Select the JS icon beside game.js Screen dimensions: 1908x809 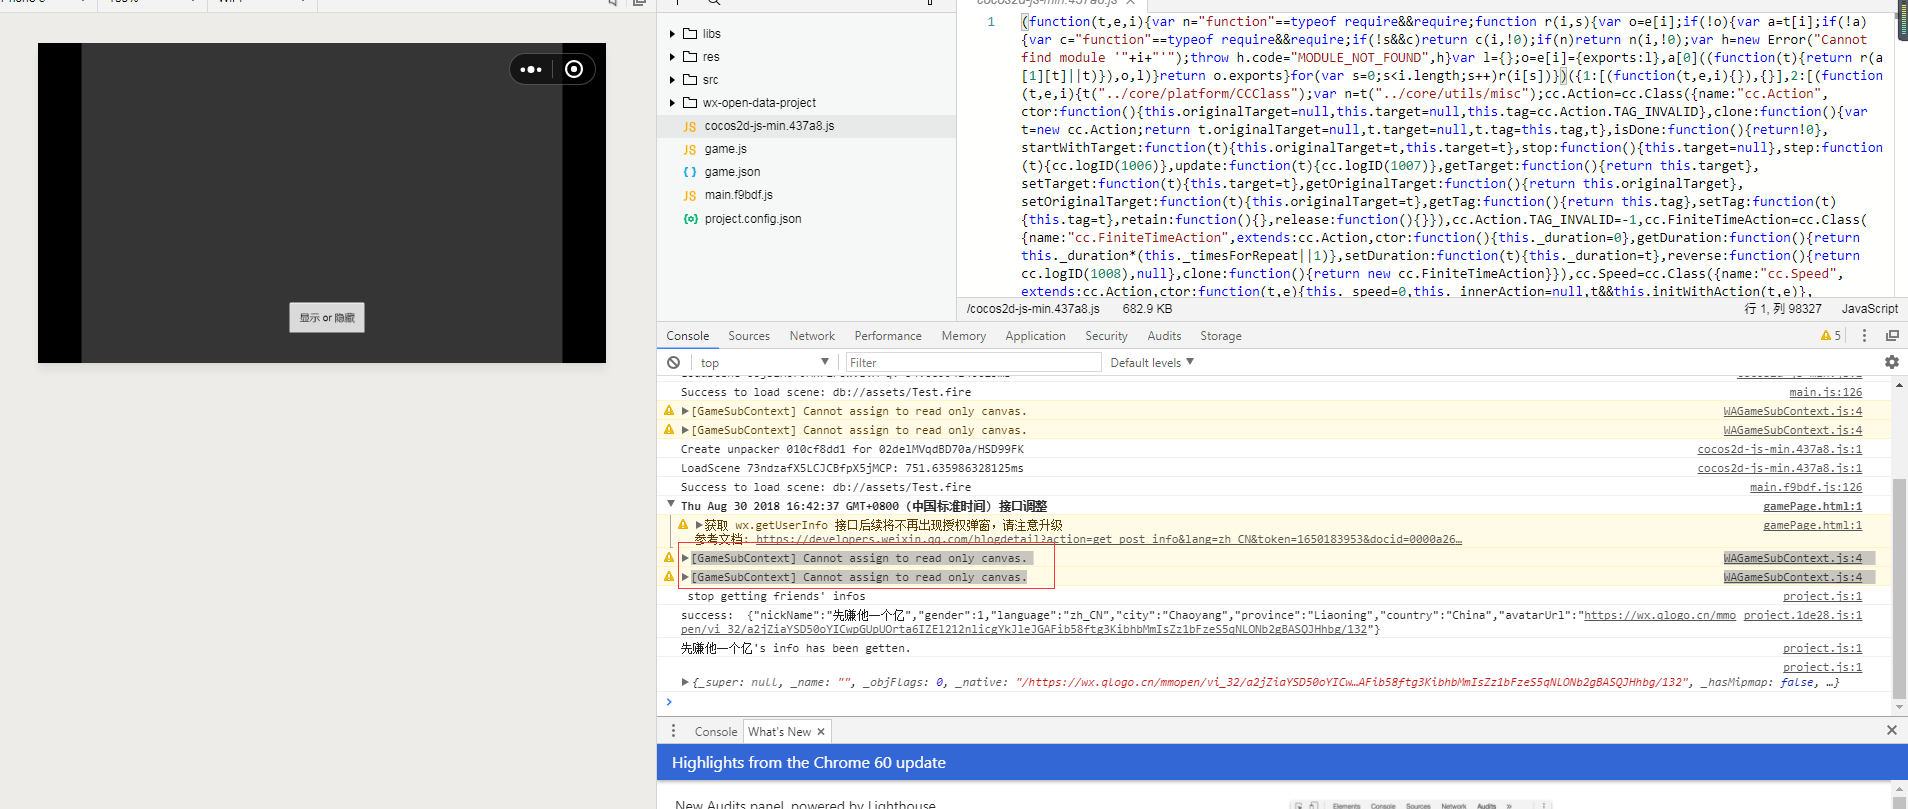690,150
